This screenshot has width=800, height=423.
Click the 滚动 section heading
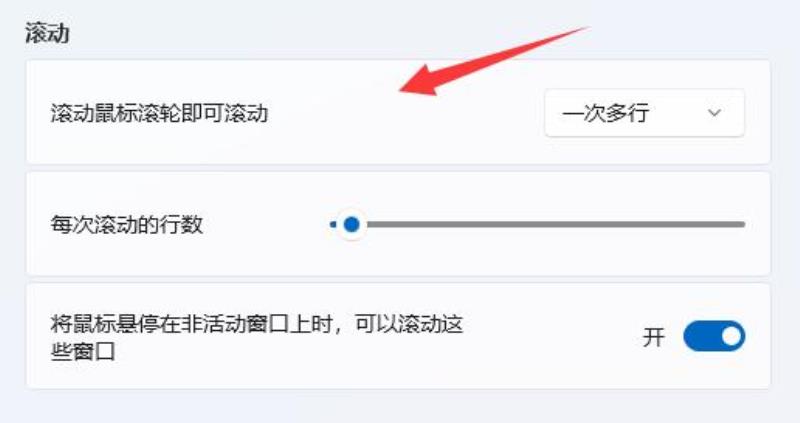47,34
